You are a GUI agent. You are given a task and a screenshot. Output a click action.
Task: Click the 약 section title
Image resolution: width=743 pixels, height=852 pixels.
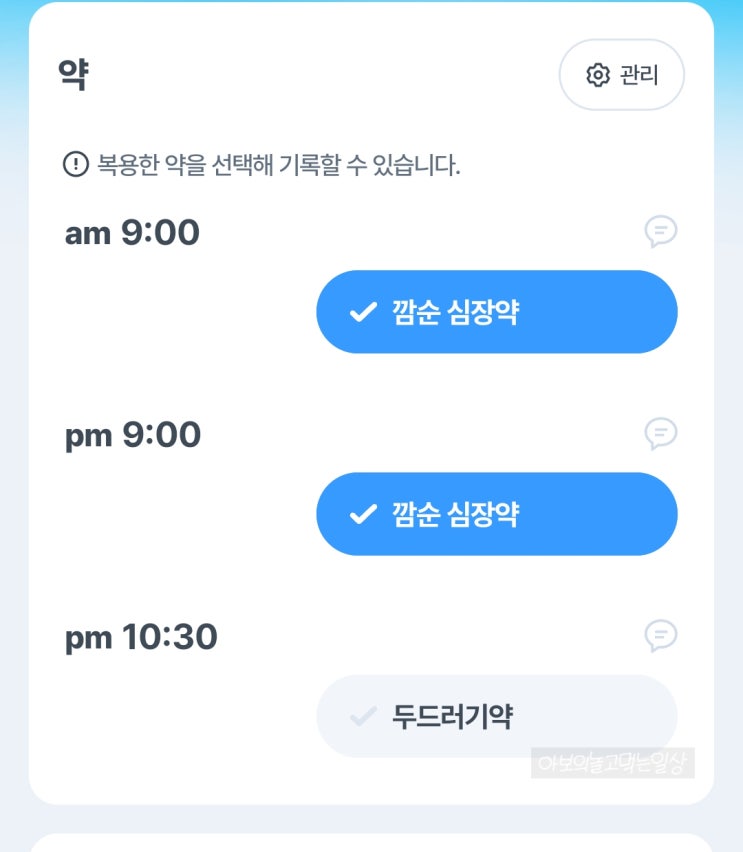73,75
